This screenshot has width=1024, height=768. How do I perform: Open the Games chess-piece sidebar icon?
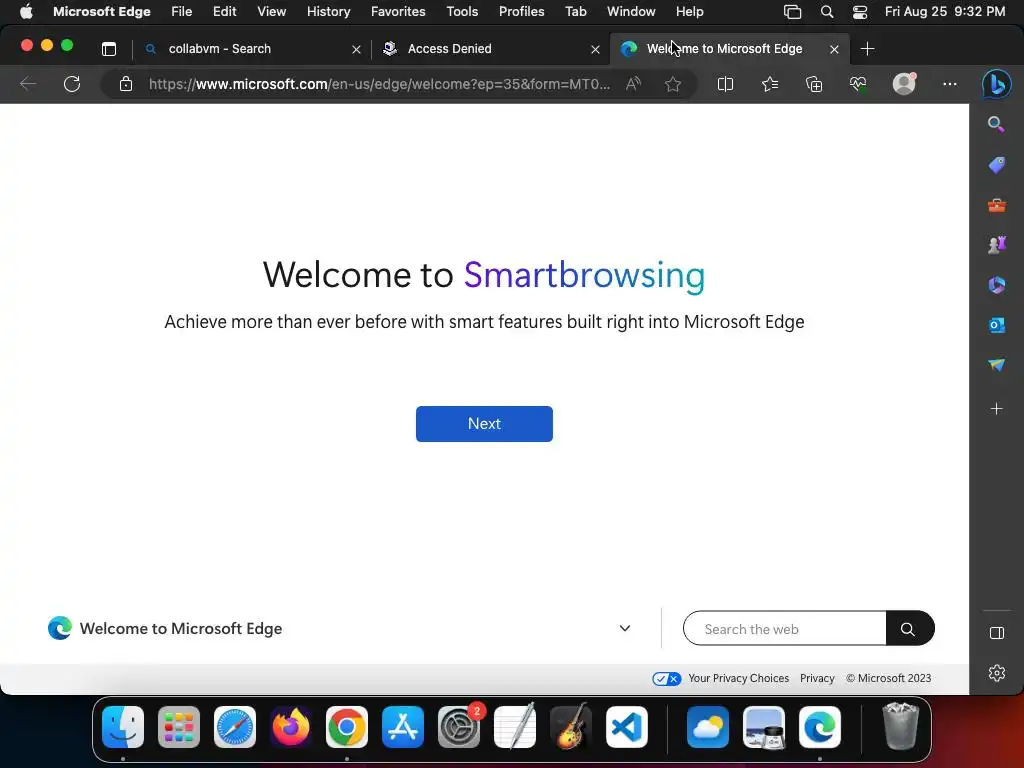tap(997, 245)
